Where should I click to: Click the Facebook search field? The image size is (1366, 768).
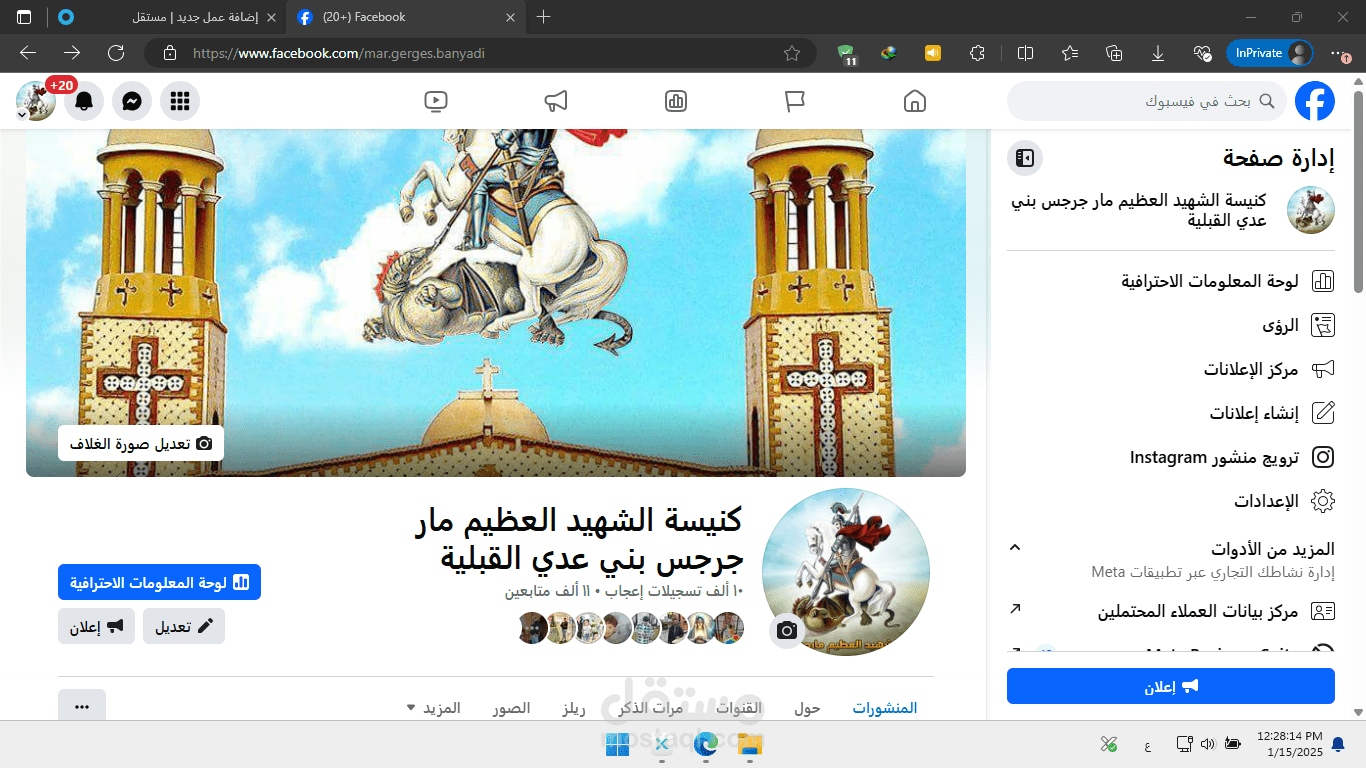coord(1146,101)
